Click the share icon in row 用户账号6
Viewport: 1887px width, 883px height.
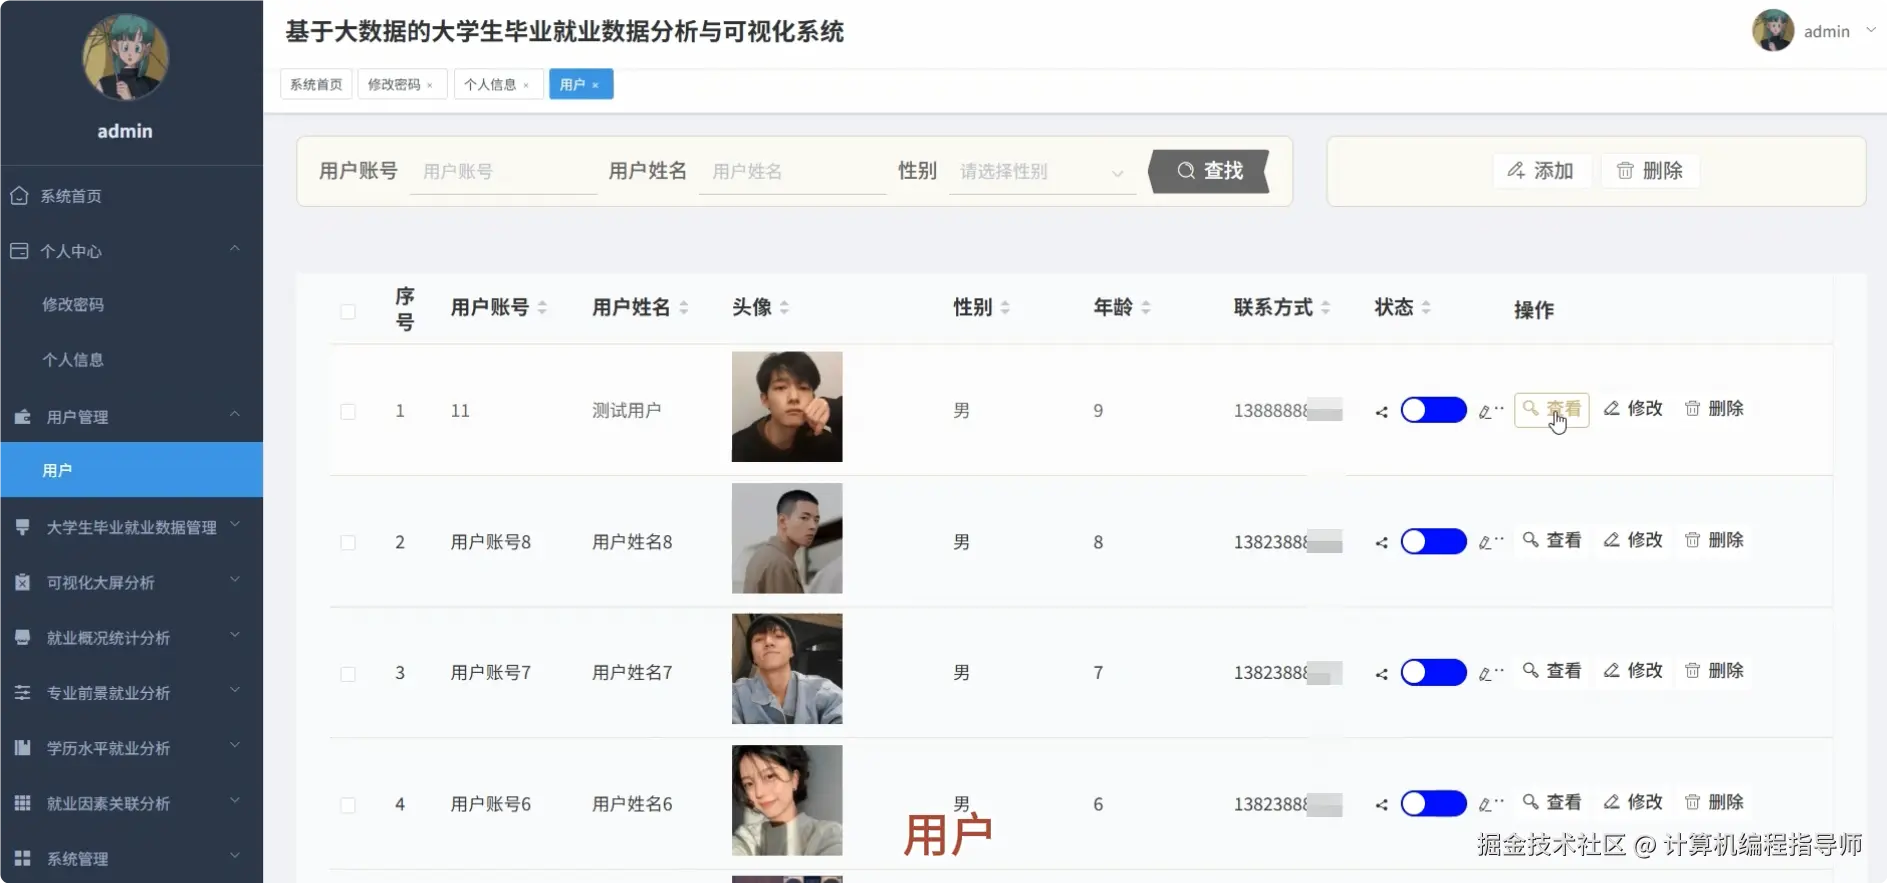tap(1381, 805)
